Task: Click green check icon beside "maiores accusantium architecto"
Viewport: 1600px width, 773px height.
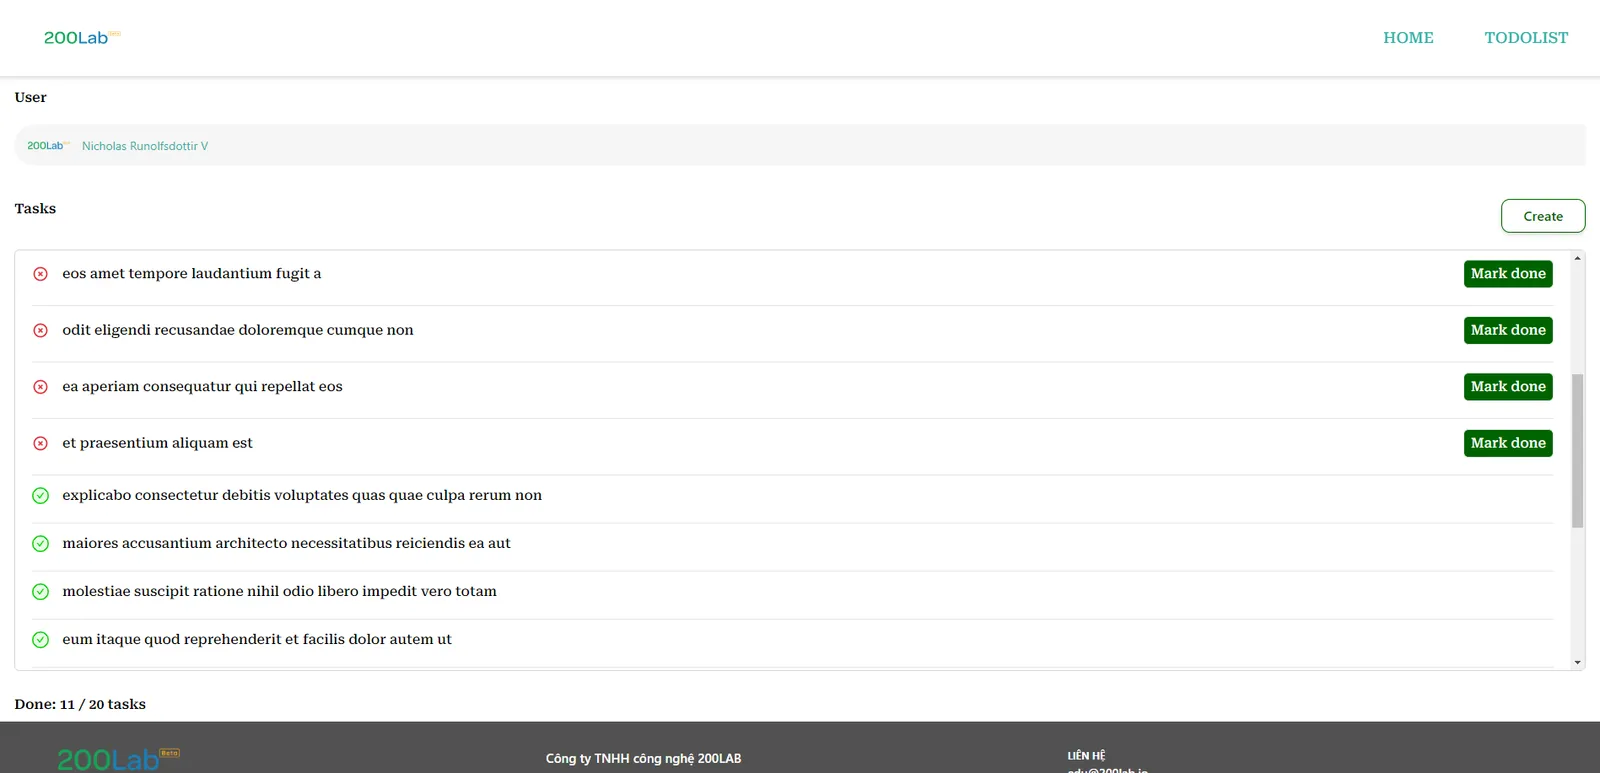Action: coord(41,543)
